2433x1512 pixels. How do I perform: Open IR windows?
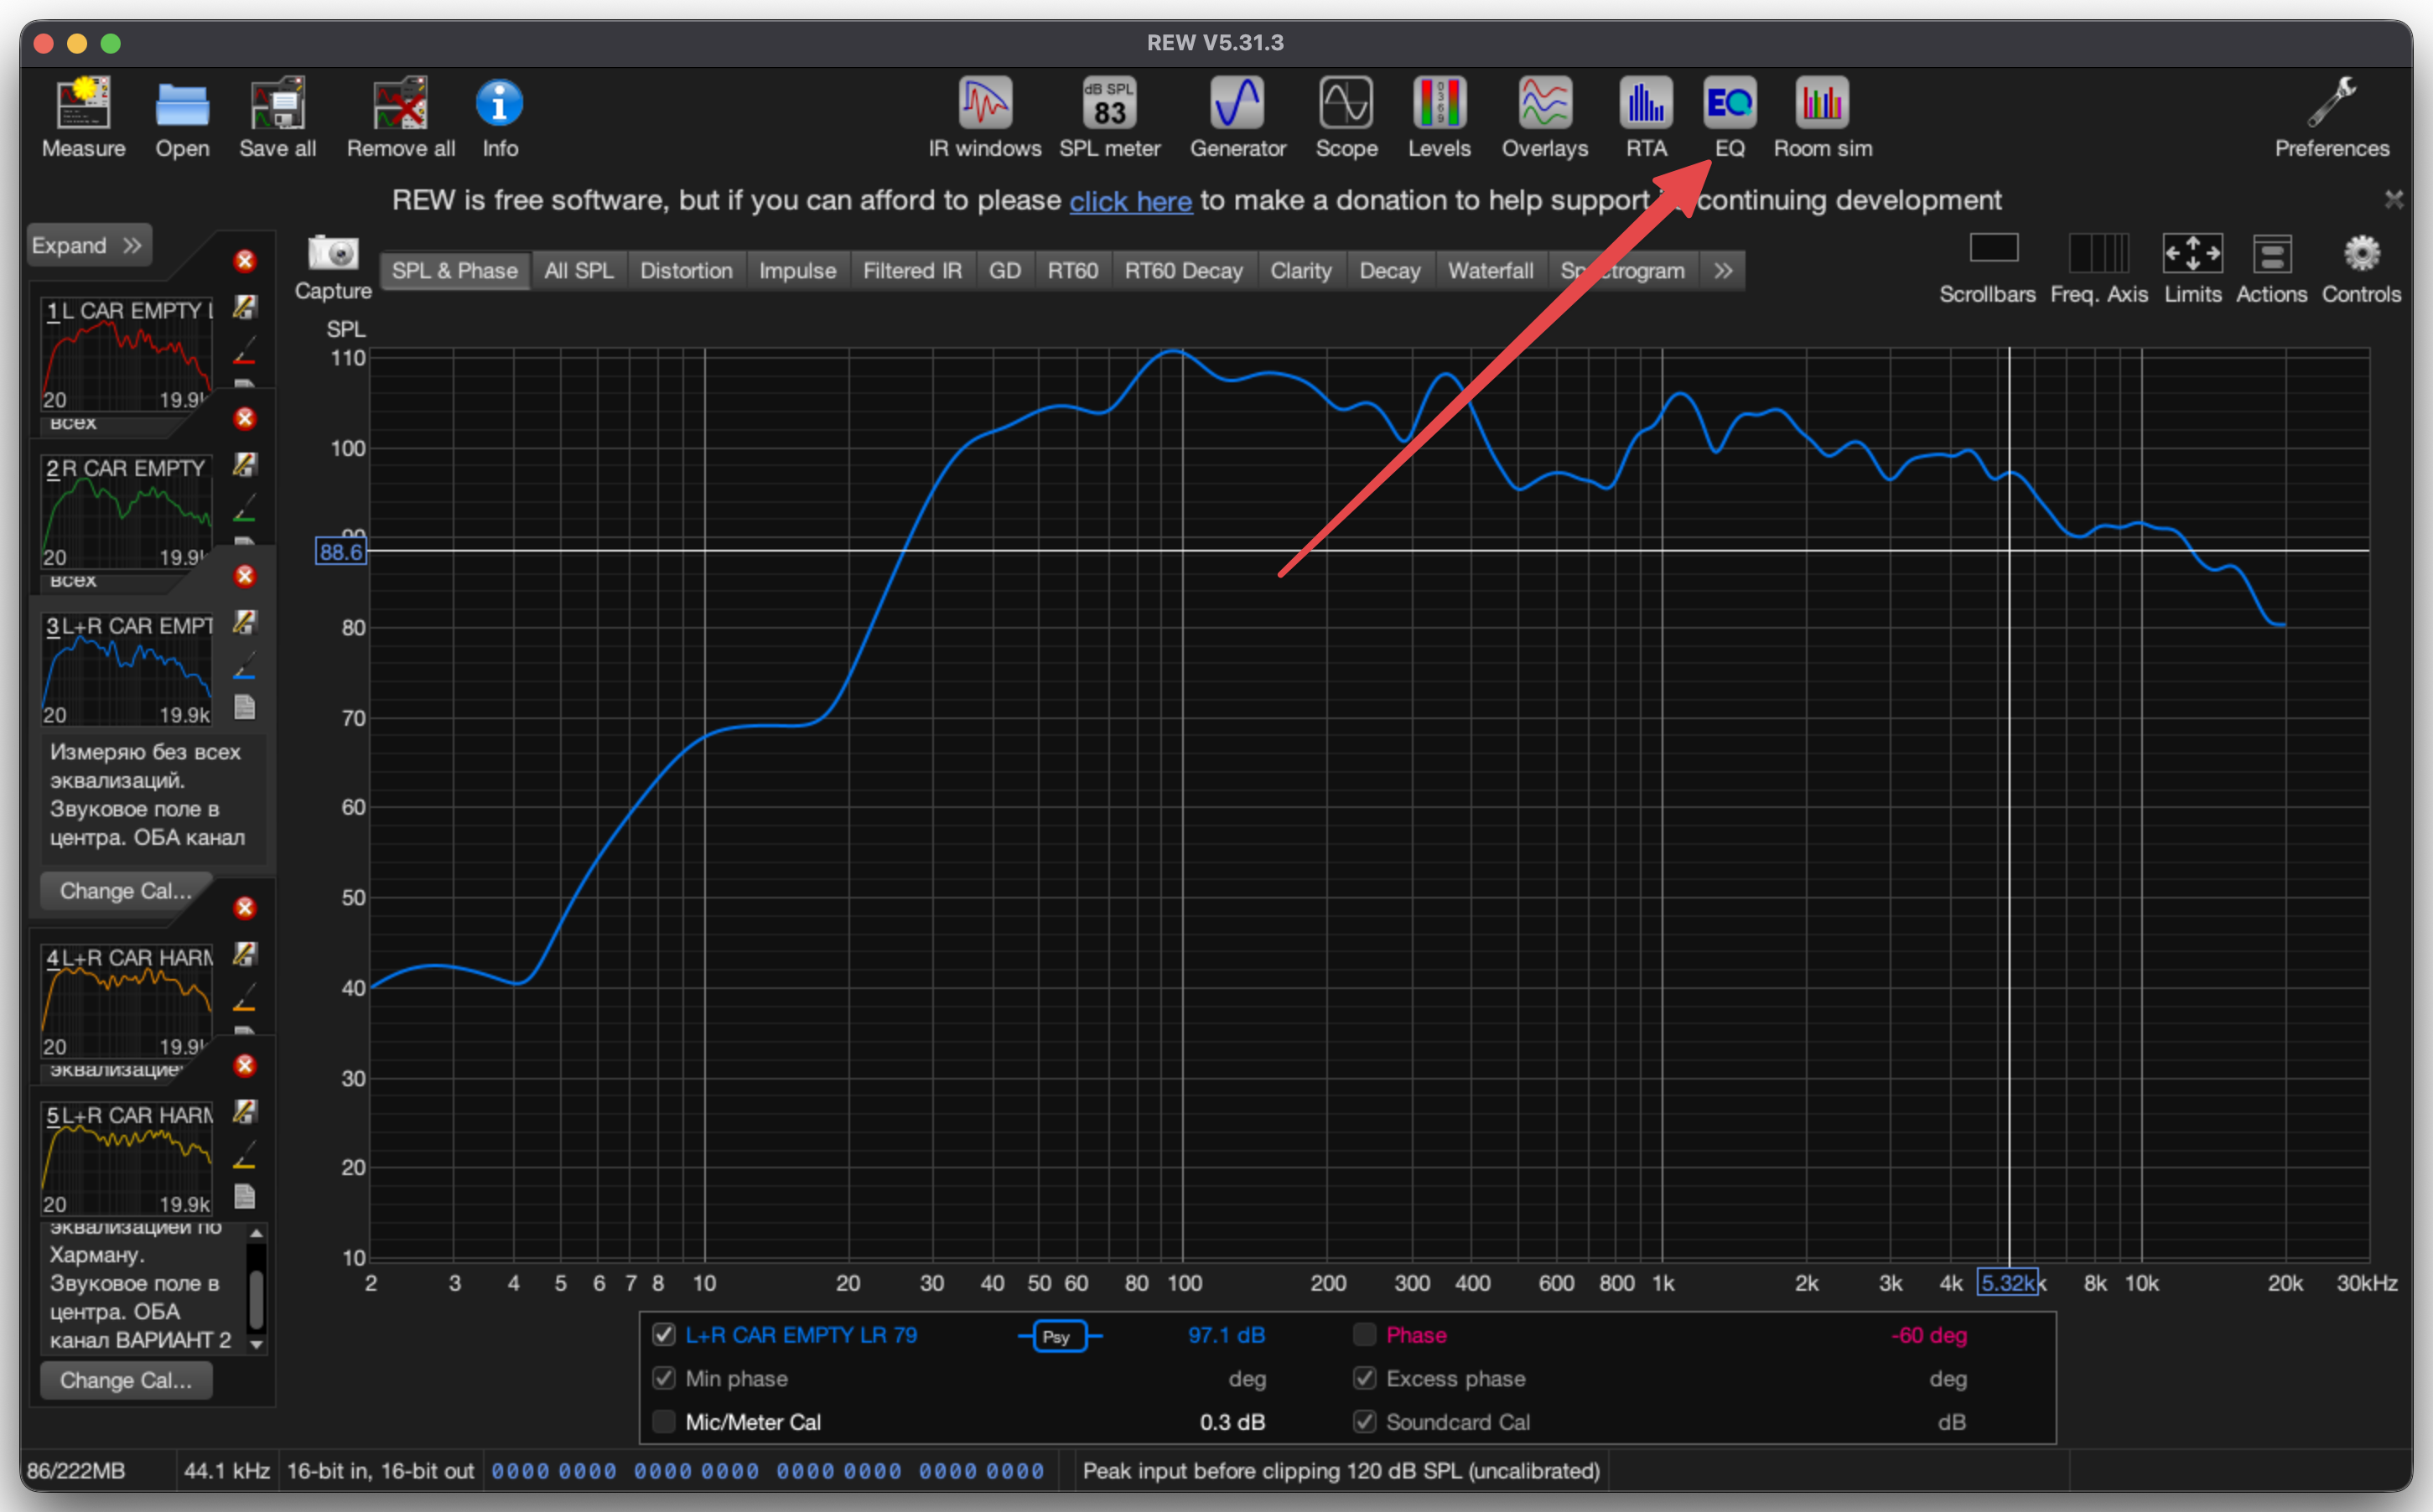(x=984, y=117)
